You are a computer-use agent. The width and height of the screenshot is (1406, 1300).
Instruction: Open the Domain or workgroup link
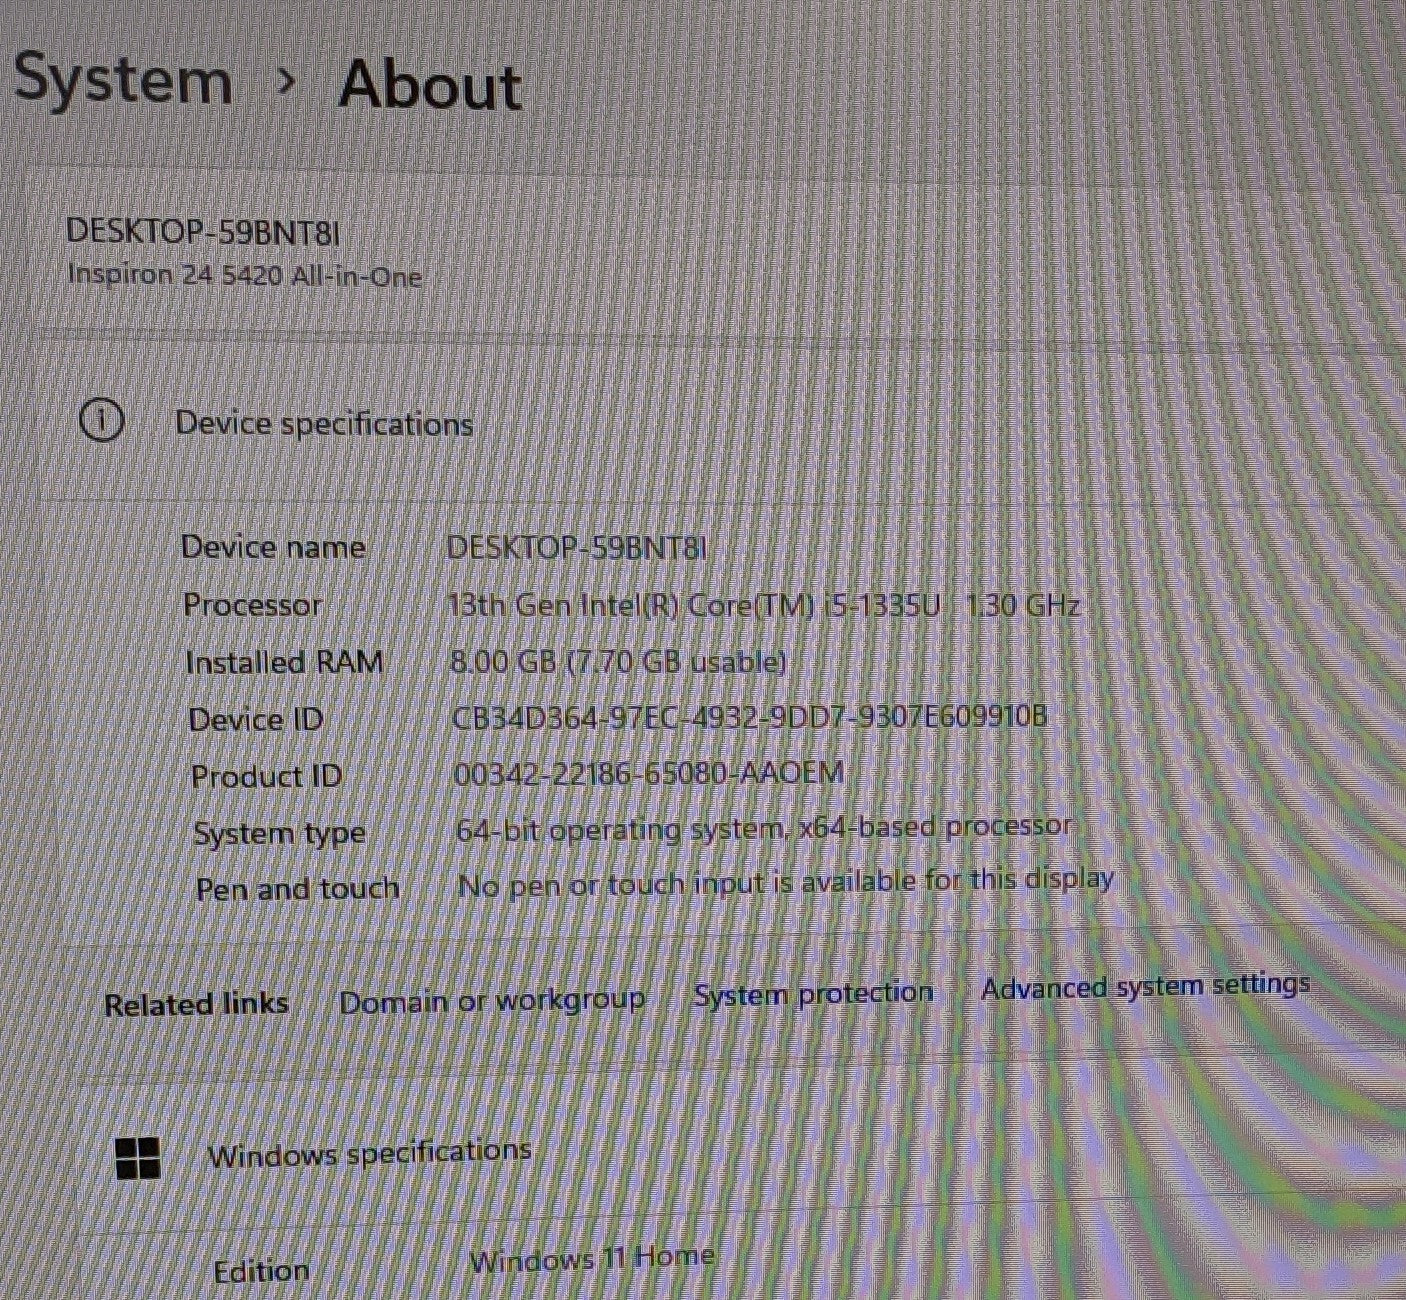pos(492,1001)
